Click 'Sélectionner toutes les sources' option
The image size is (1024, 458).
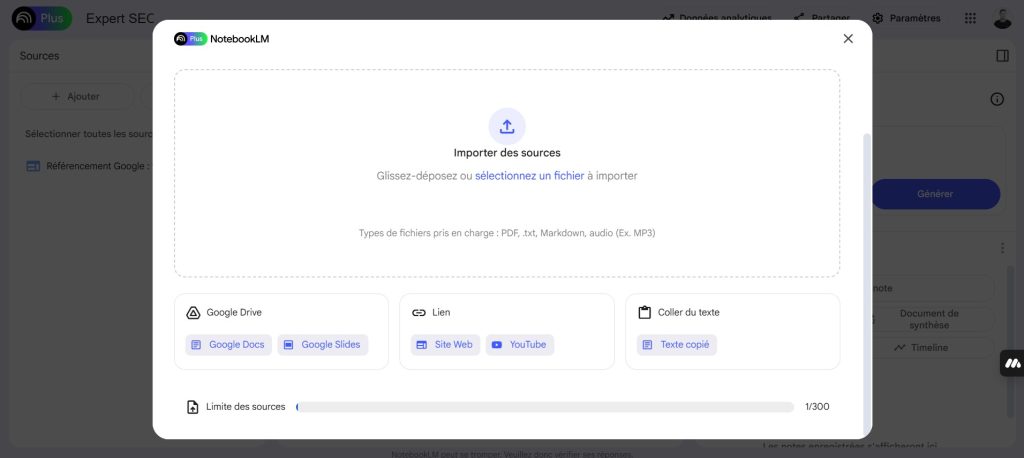coord(88,133)
